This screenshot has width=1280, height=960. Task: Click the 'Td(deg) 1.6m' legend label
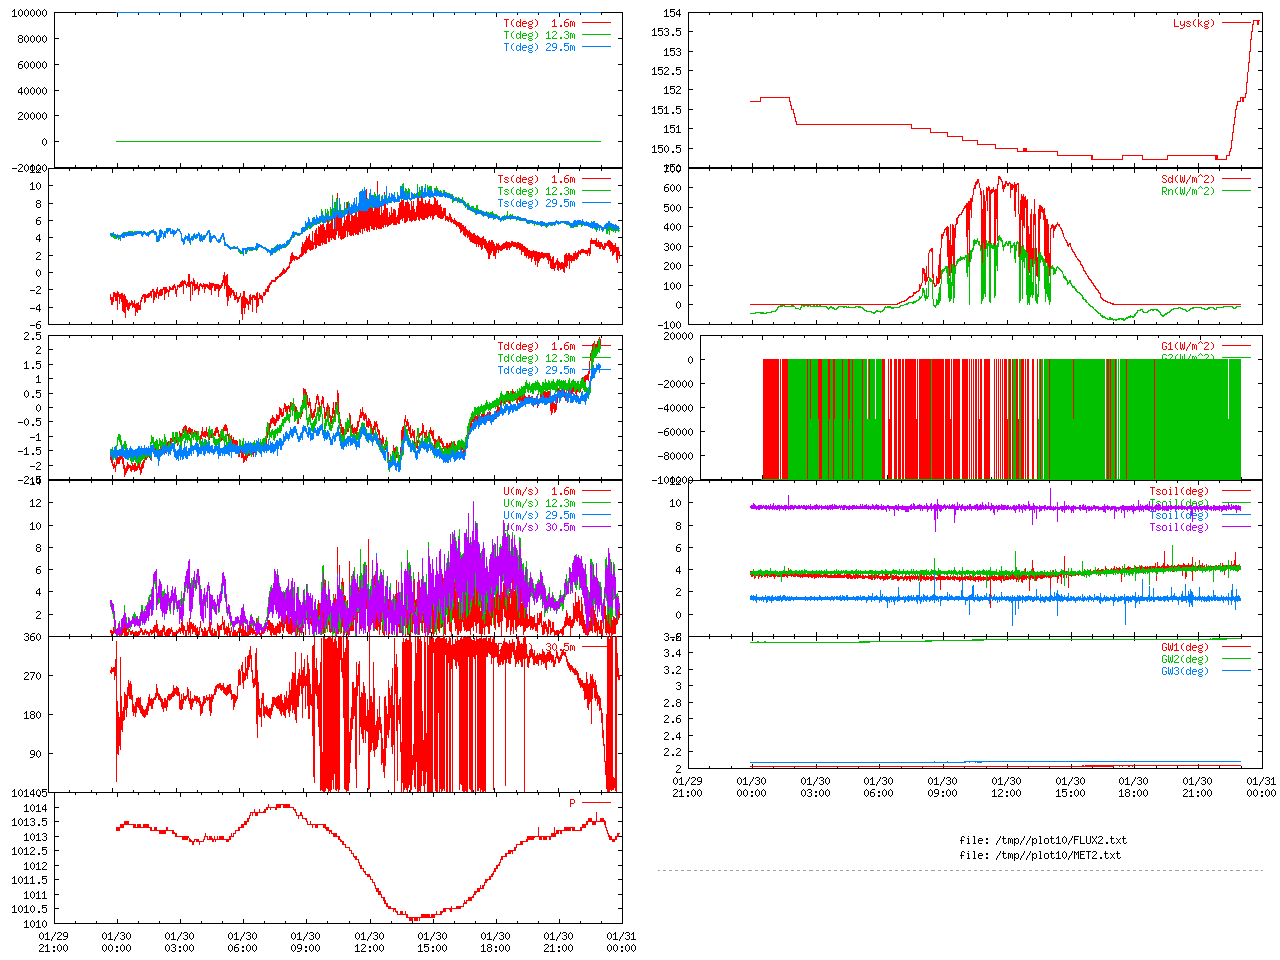[537, 347]
